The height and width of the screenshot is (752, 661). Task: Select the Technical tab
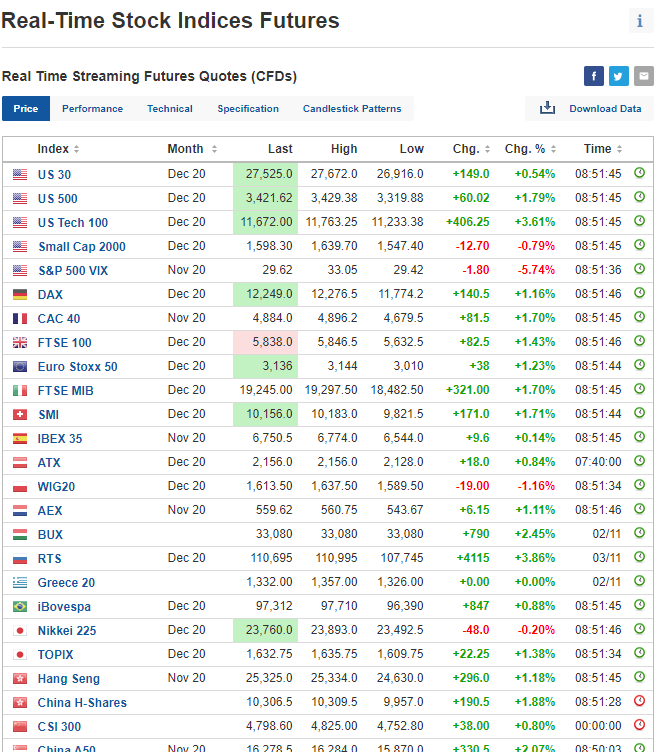(170, 109)
